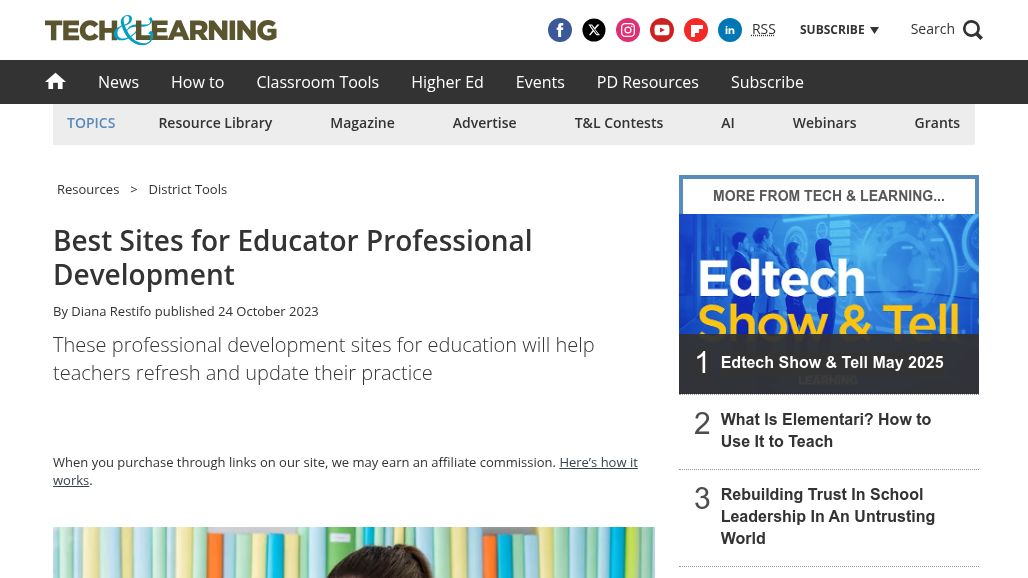Viewport: 1028px width, 578px height.
Task: Select the Higher Ed menu item
Action: [x=447, y=82]
